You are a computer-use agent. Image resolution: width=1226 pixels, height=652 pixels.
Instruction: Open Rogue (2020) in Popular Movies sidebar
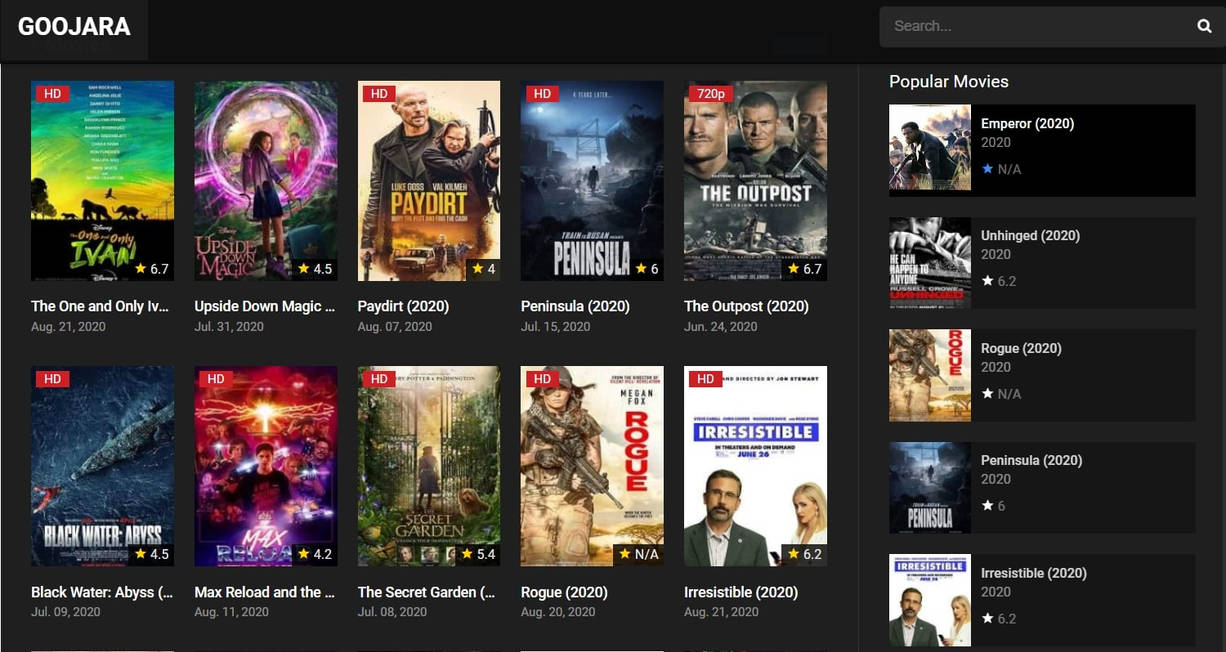pos(1021,348)
